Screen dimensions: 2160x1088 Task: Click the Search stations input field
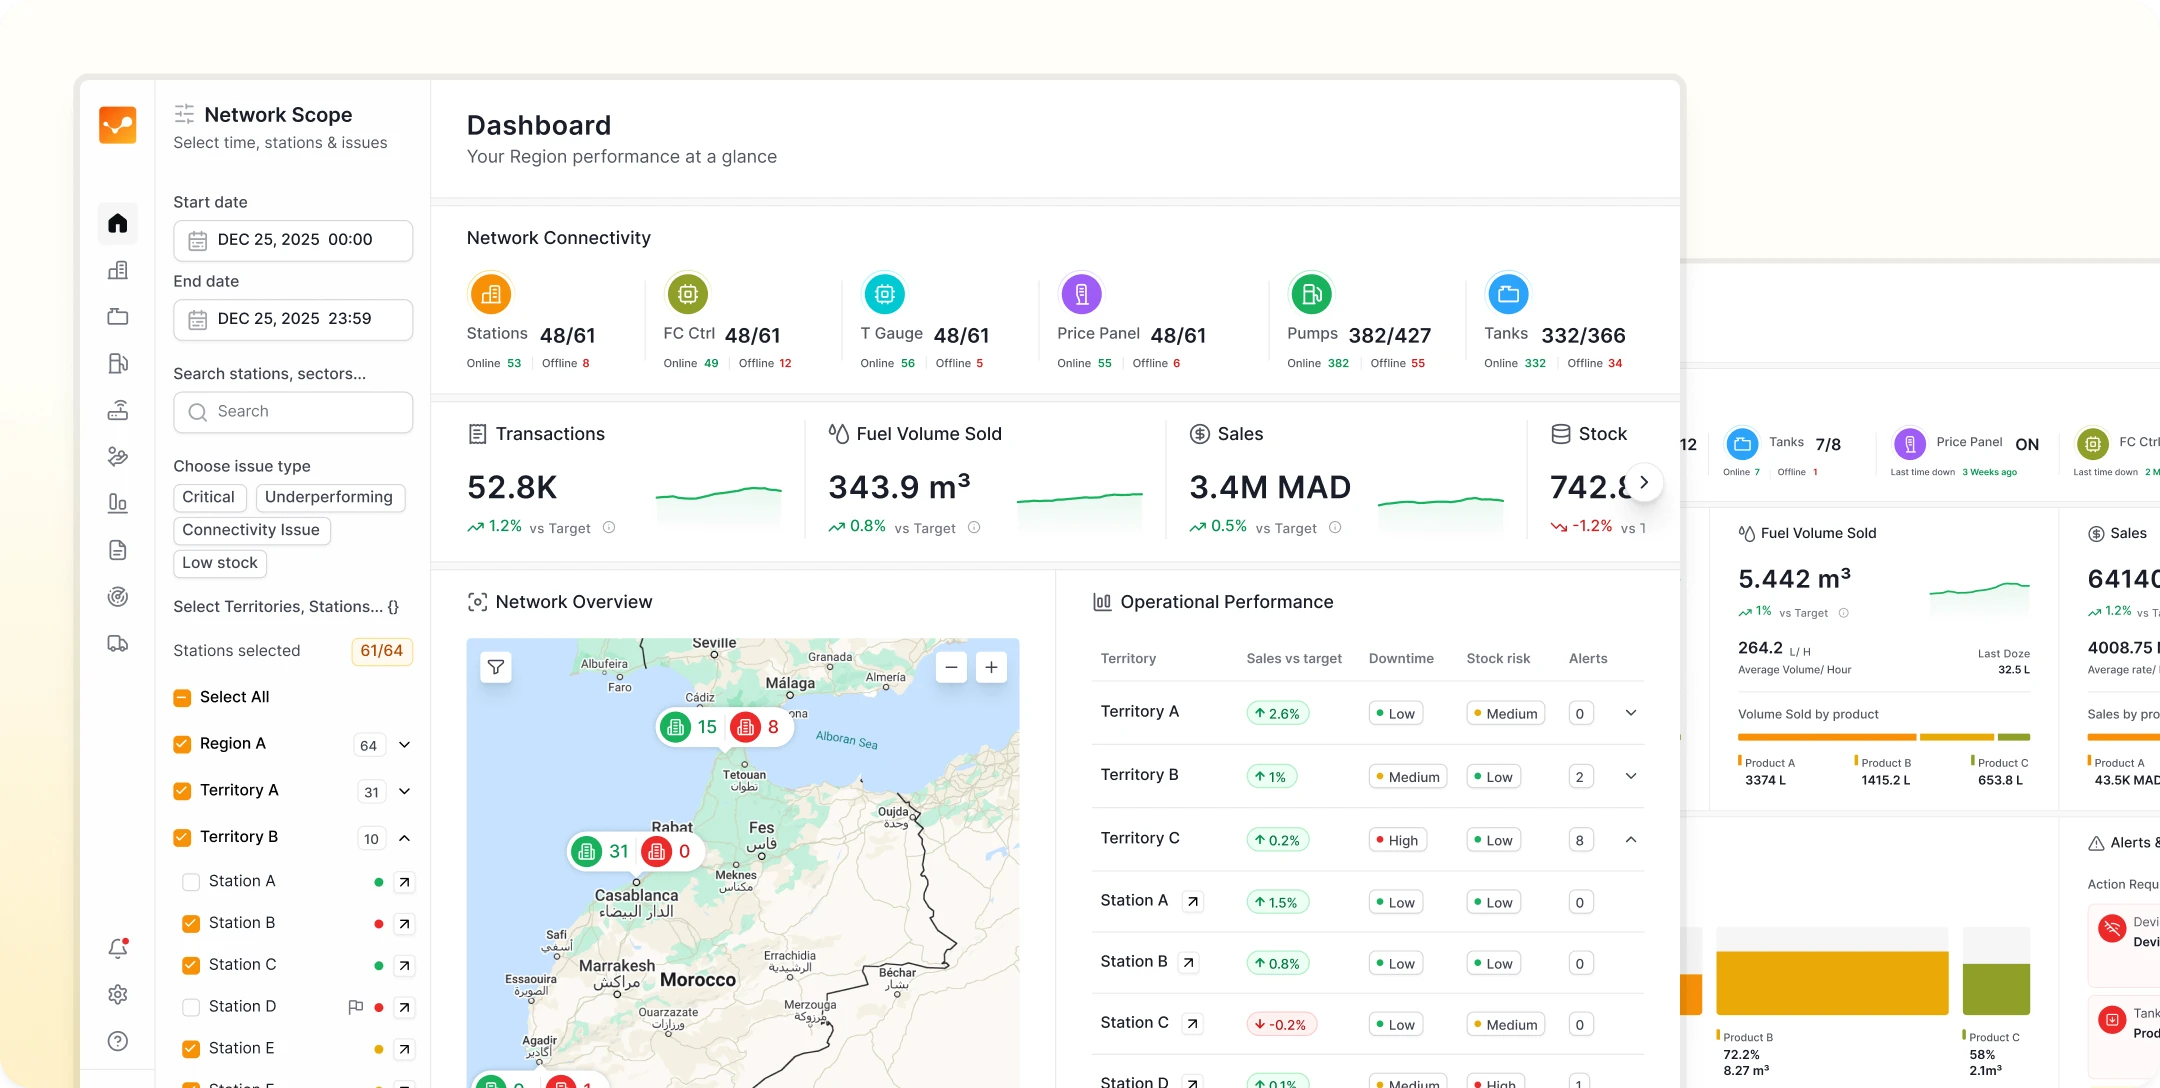pos(293,412)
